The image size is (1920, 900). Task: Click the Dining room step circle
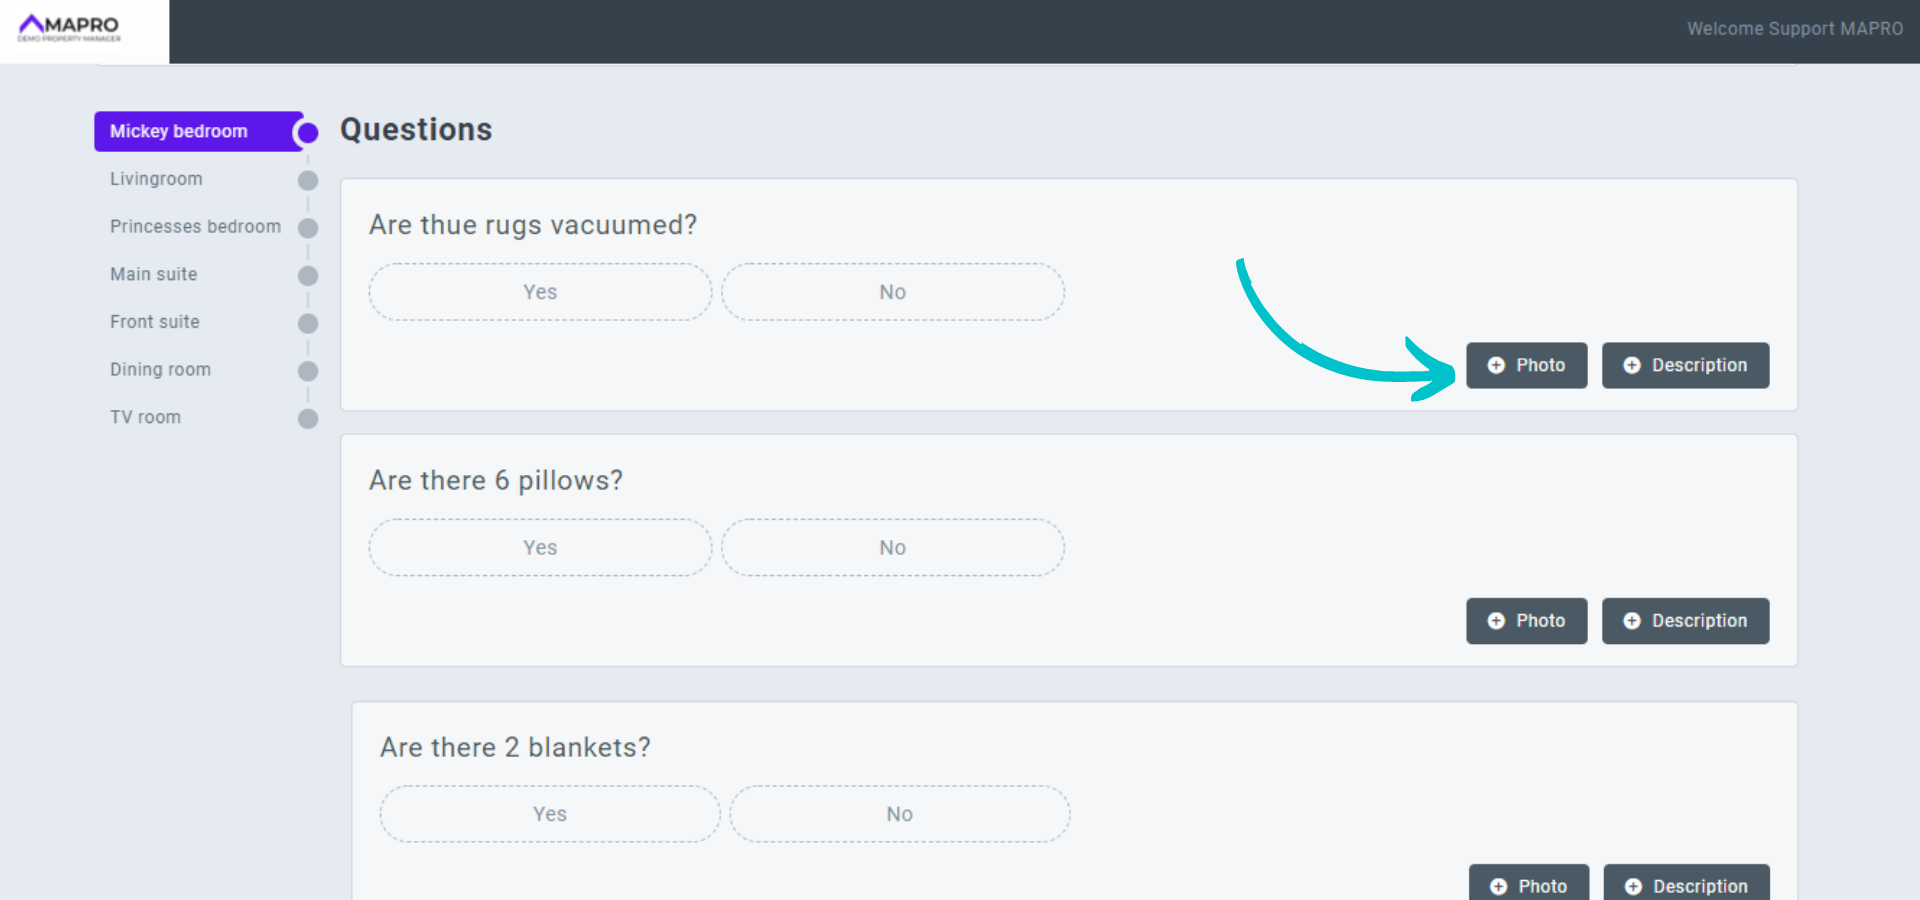pos(308,371)
